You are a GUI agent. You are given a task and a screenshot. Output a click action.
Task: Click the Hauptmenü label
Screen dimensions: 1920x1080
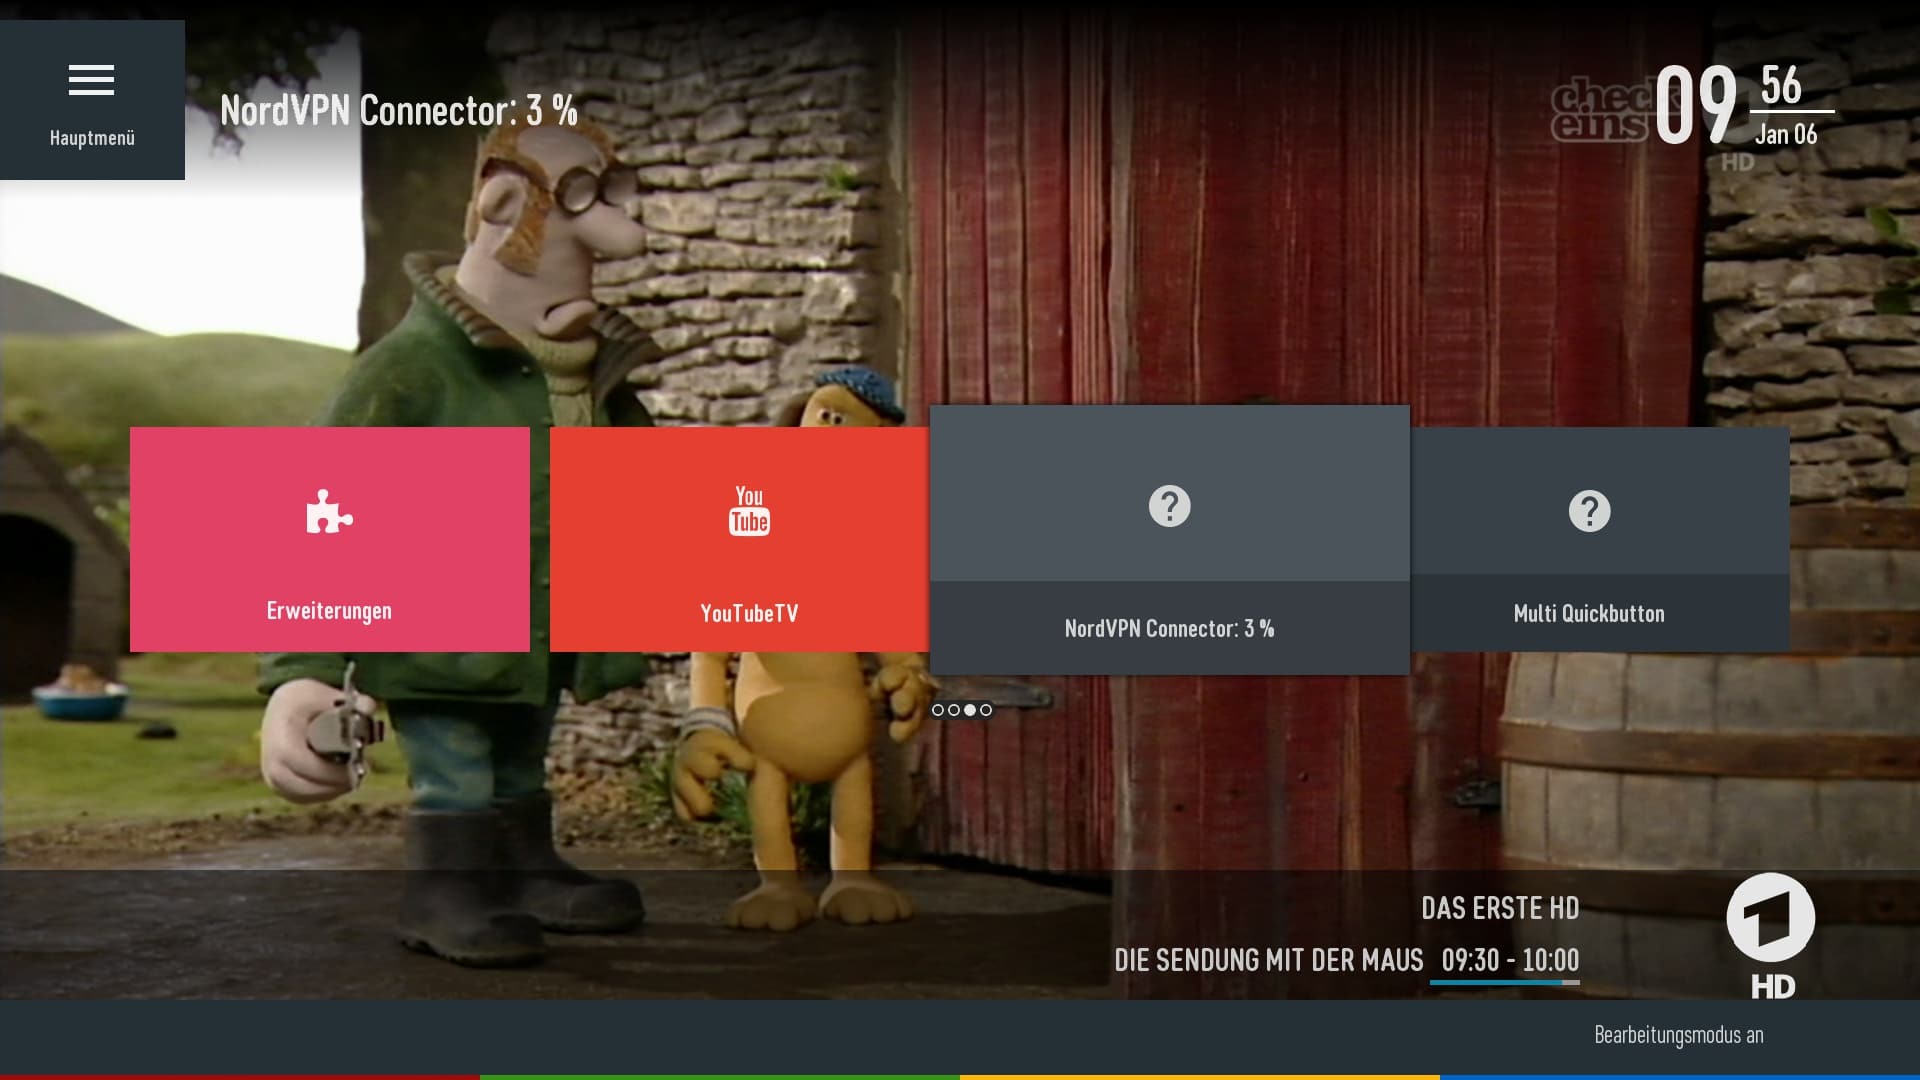(92, 138)
